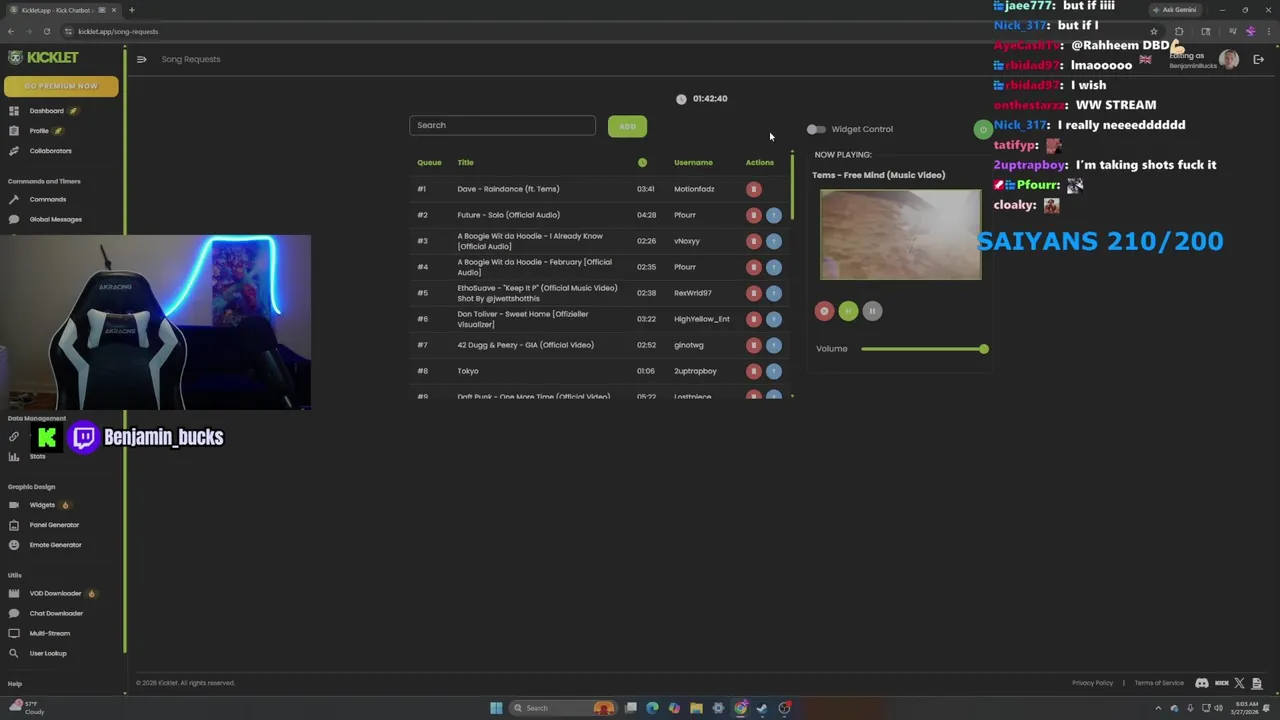The width and height of the screenshot is (1280, 720).
Task: Open Profile in the sidebar
Action: 39,131
